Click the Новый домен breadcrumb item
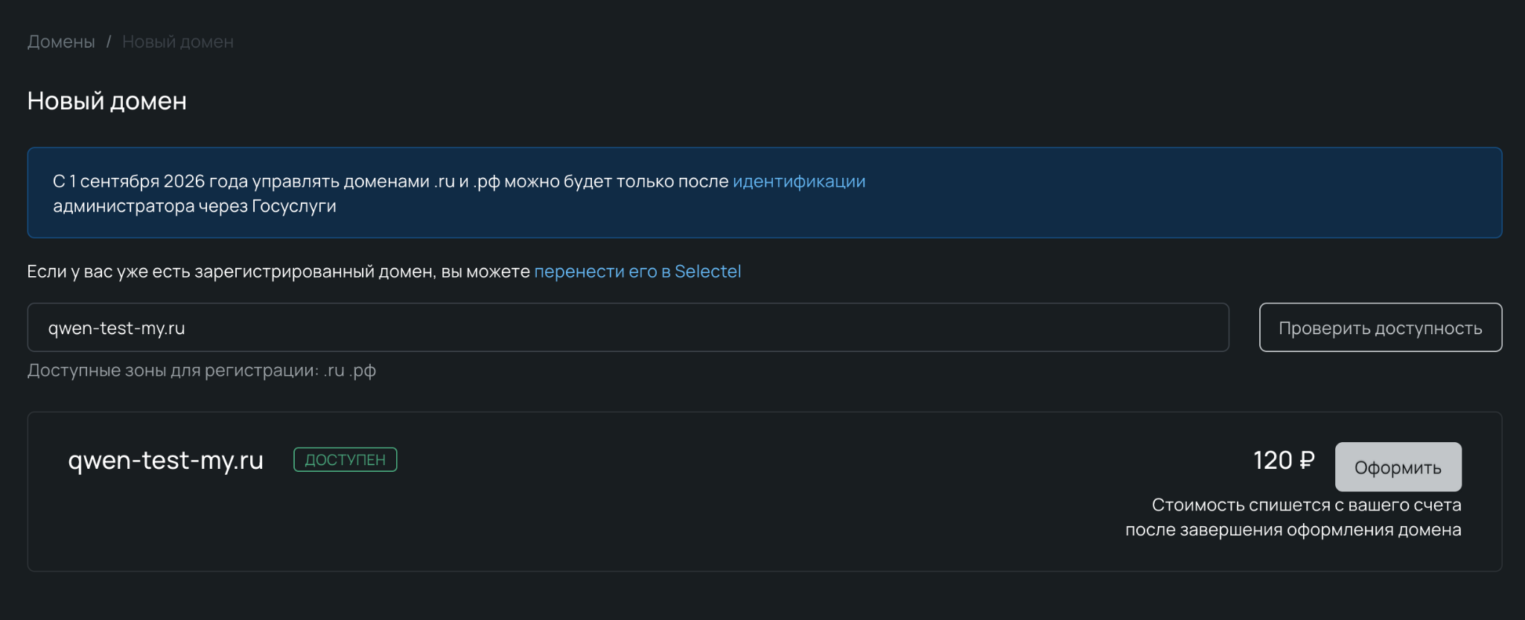1525x620 pixels. coord(178,42)
